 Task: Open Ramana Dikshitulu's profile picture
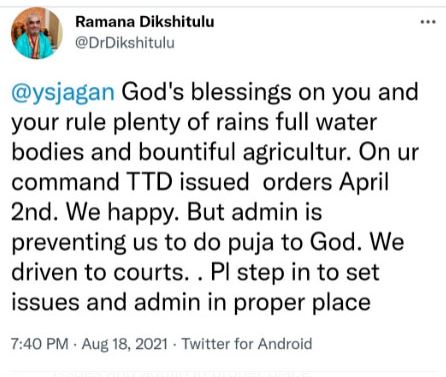click(x=37, y=33)
